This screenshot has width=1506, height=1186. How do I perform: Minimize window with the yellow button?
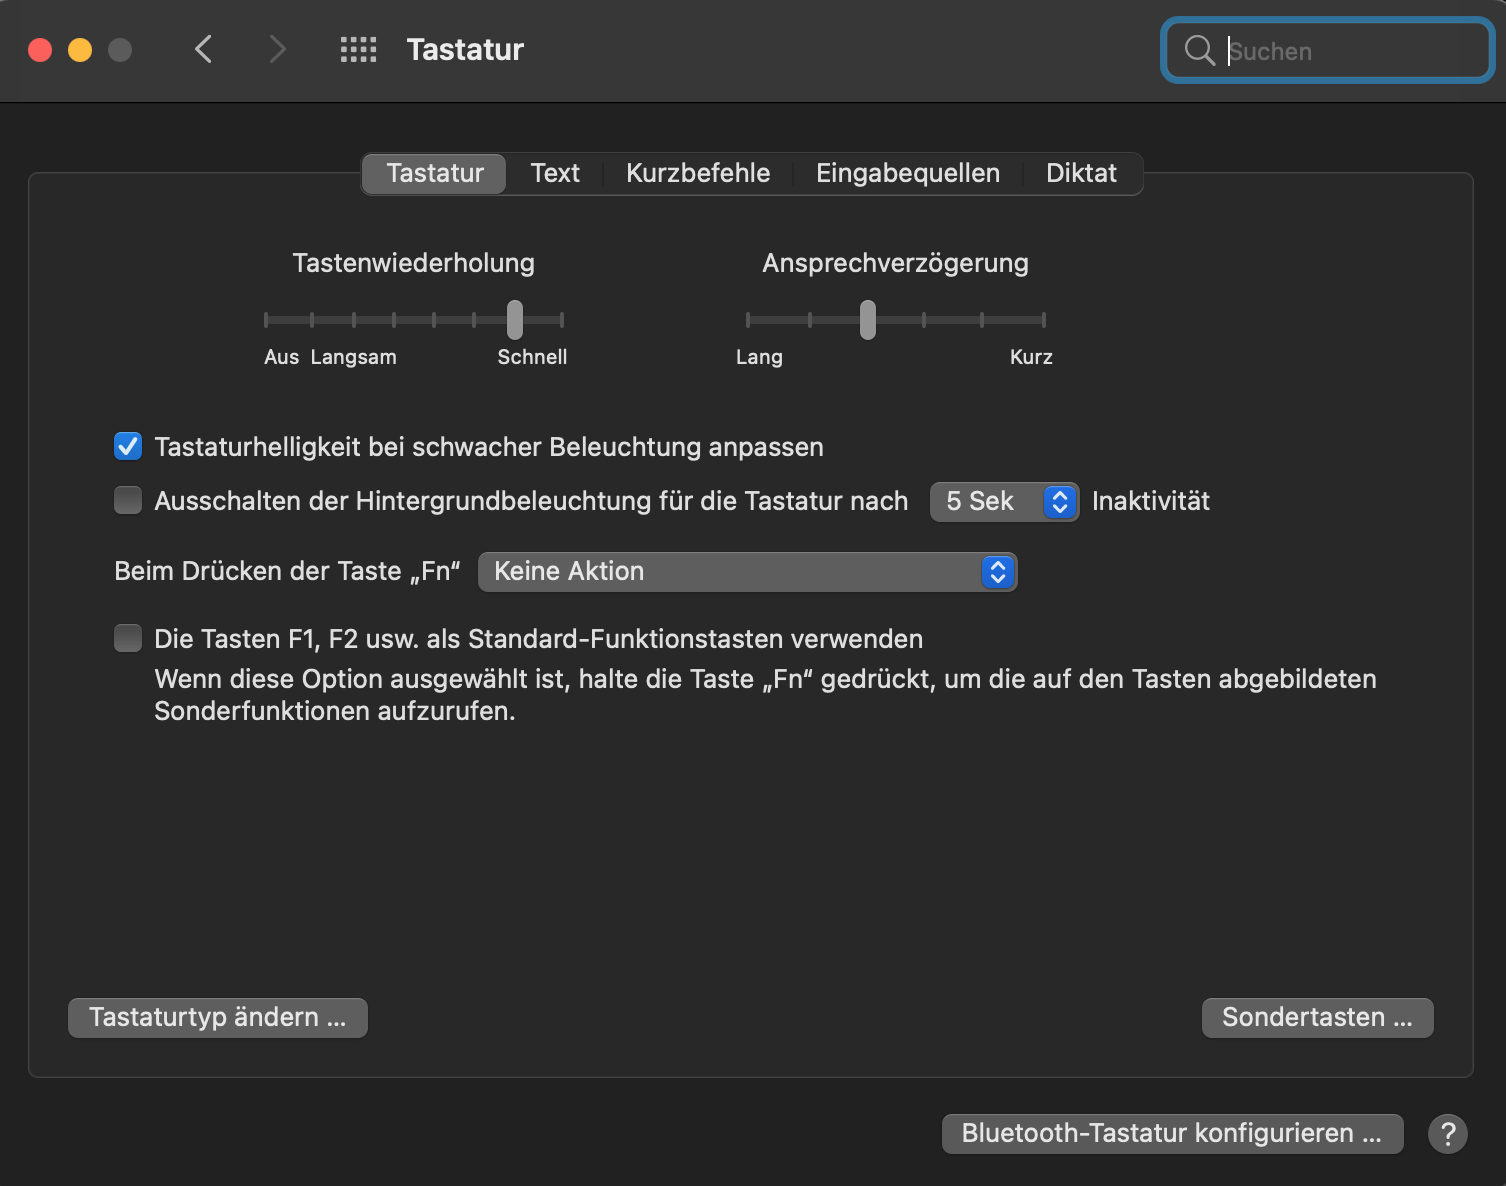click(80, 50)
